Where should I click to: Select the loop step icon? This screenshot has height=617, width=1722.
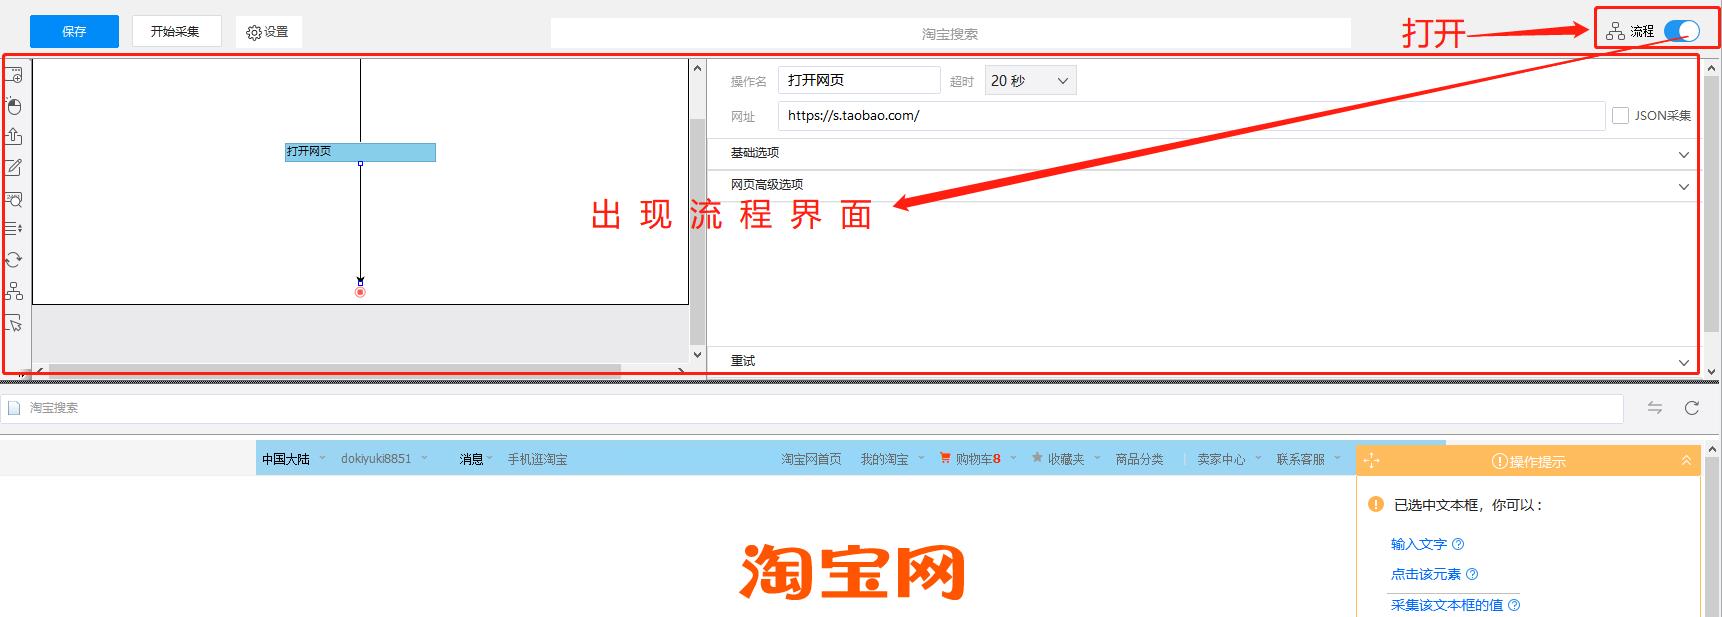click(x=14, y=260)
